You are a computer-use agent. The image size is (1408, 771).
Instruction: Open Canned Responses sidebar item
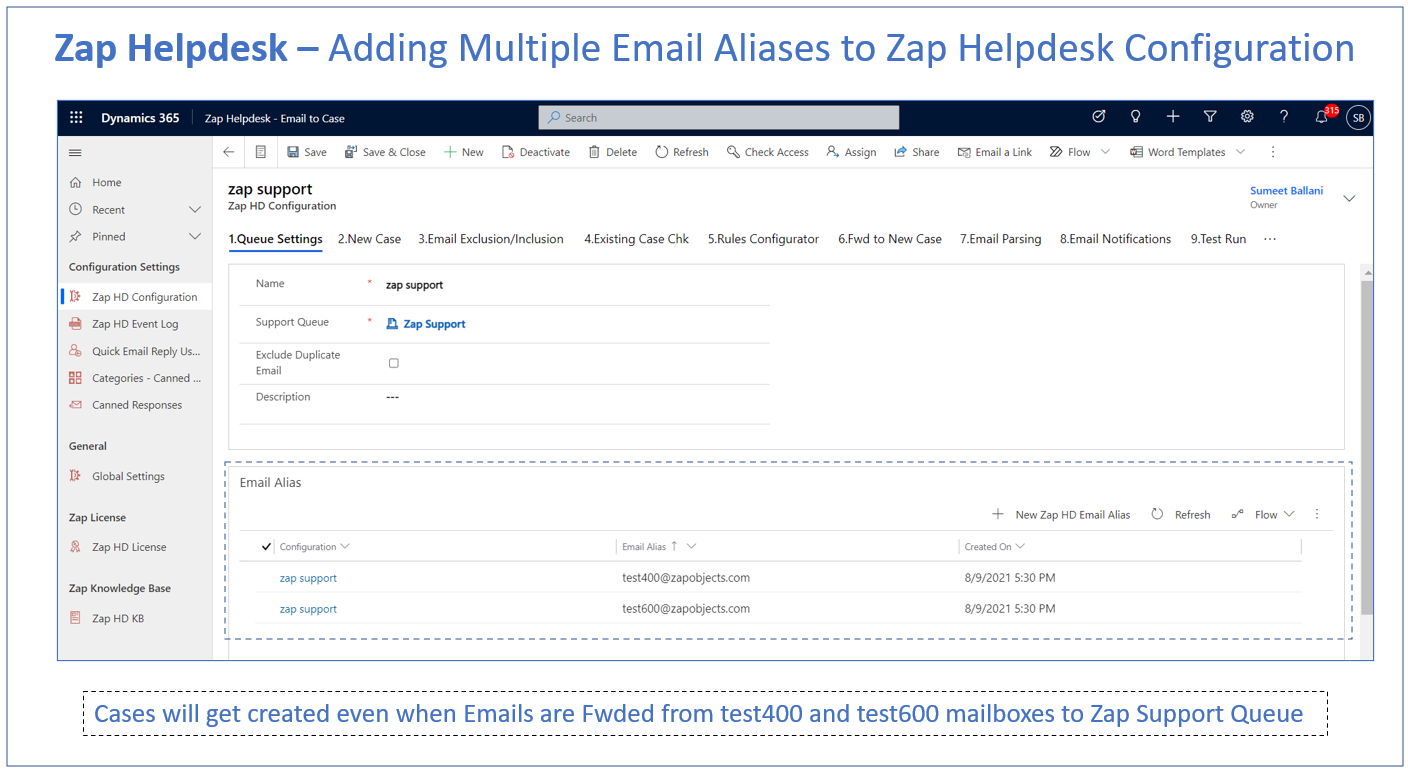click(134, 405)
